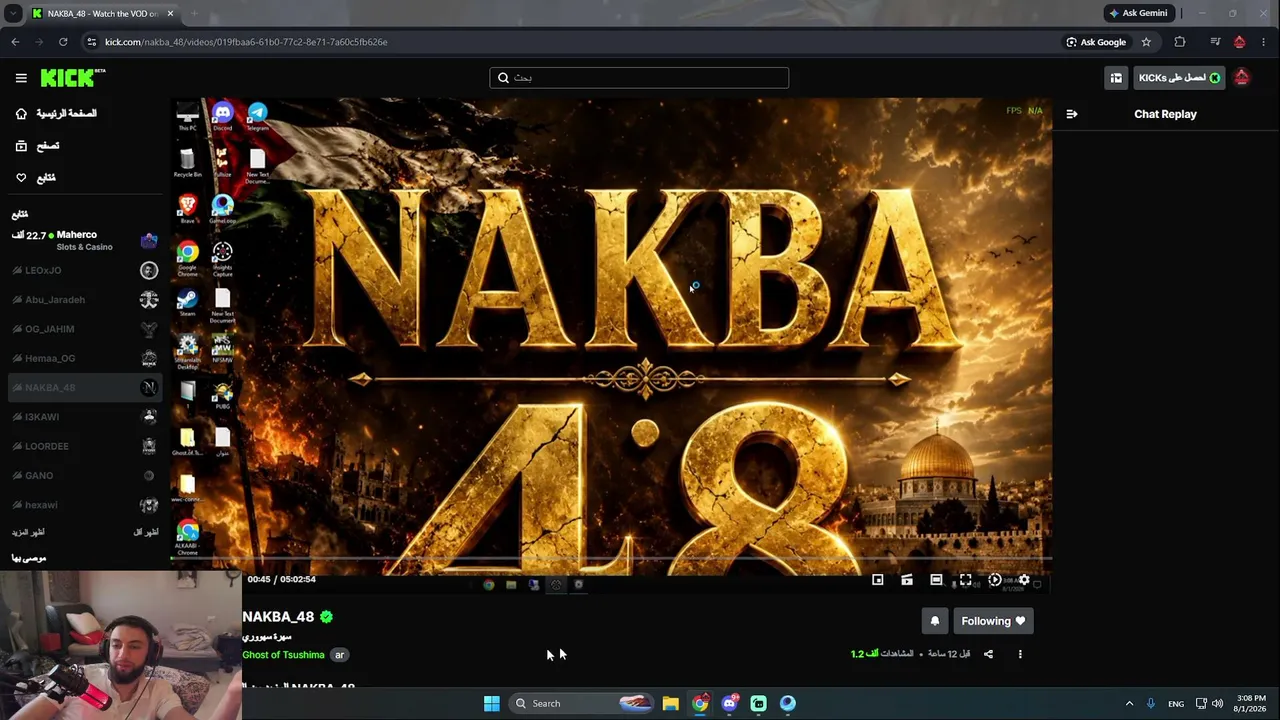Open Chrome extensions puzzle icon
The width and height of the screenshot is (1280, 720).
point(1180,42)
